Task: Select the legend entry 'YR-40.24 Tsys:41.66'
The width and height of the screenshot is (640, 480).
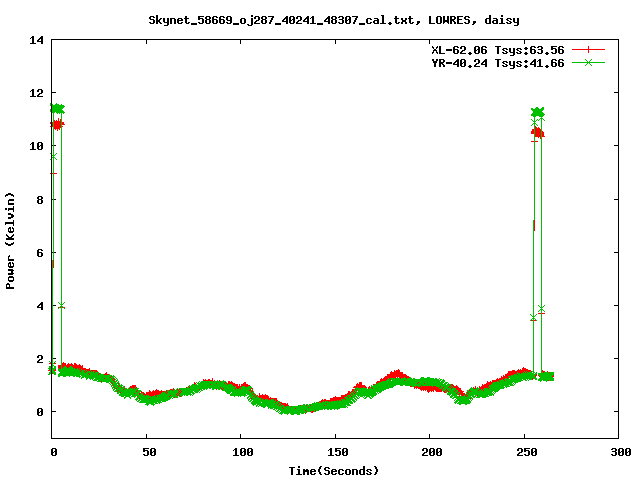Action: pyautogui.click(x=498, y=63)
